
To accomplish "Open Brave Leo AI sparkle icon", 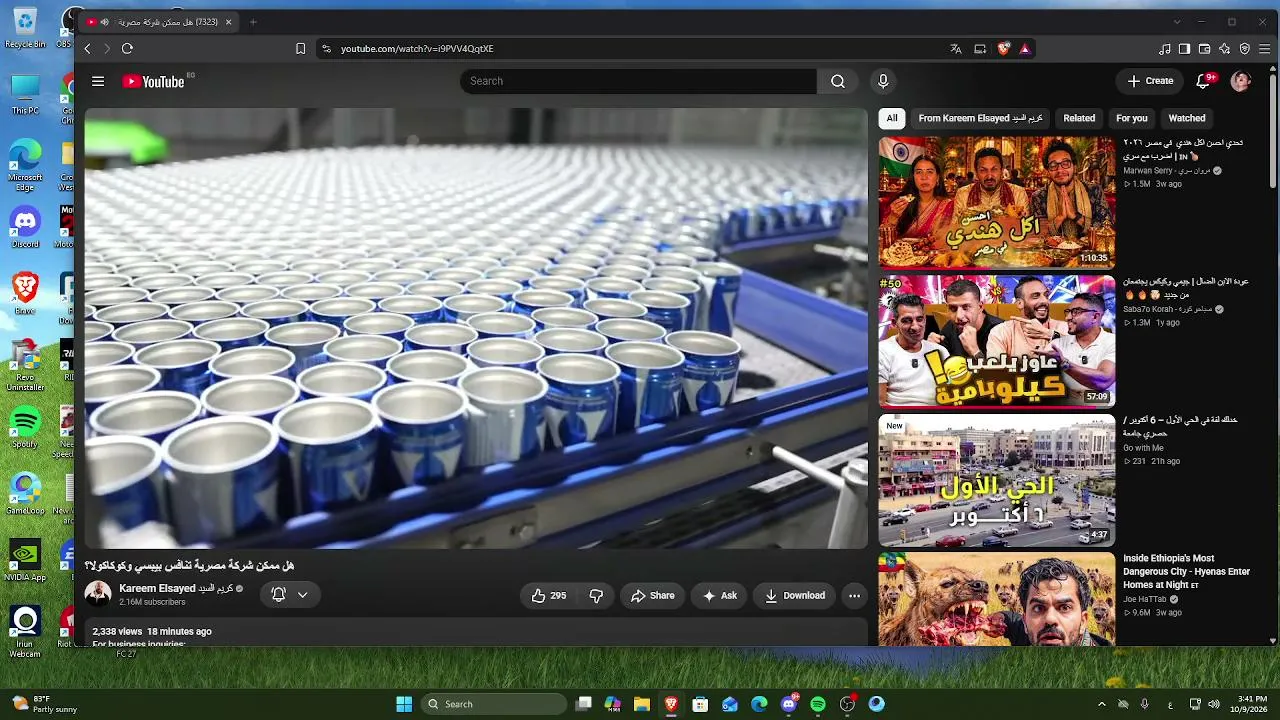I will [1225, 48].
